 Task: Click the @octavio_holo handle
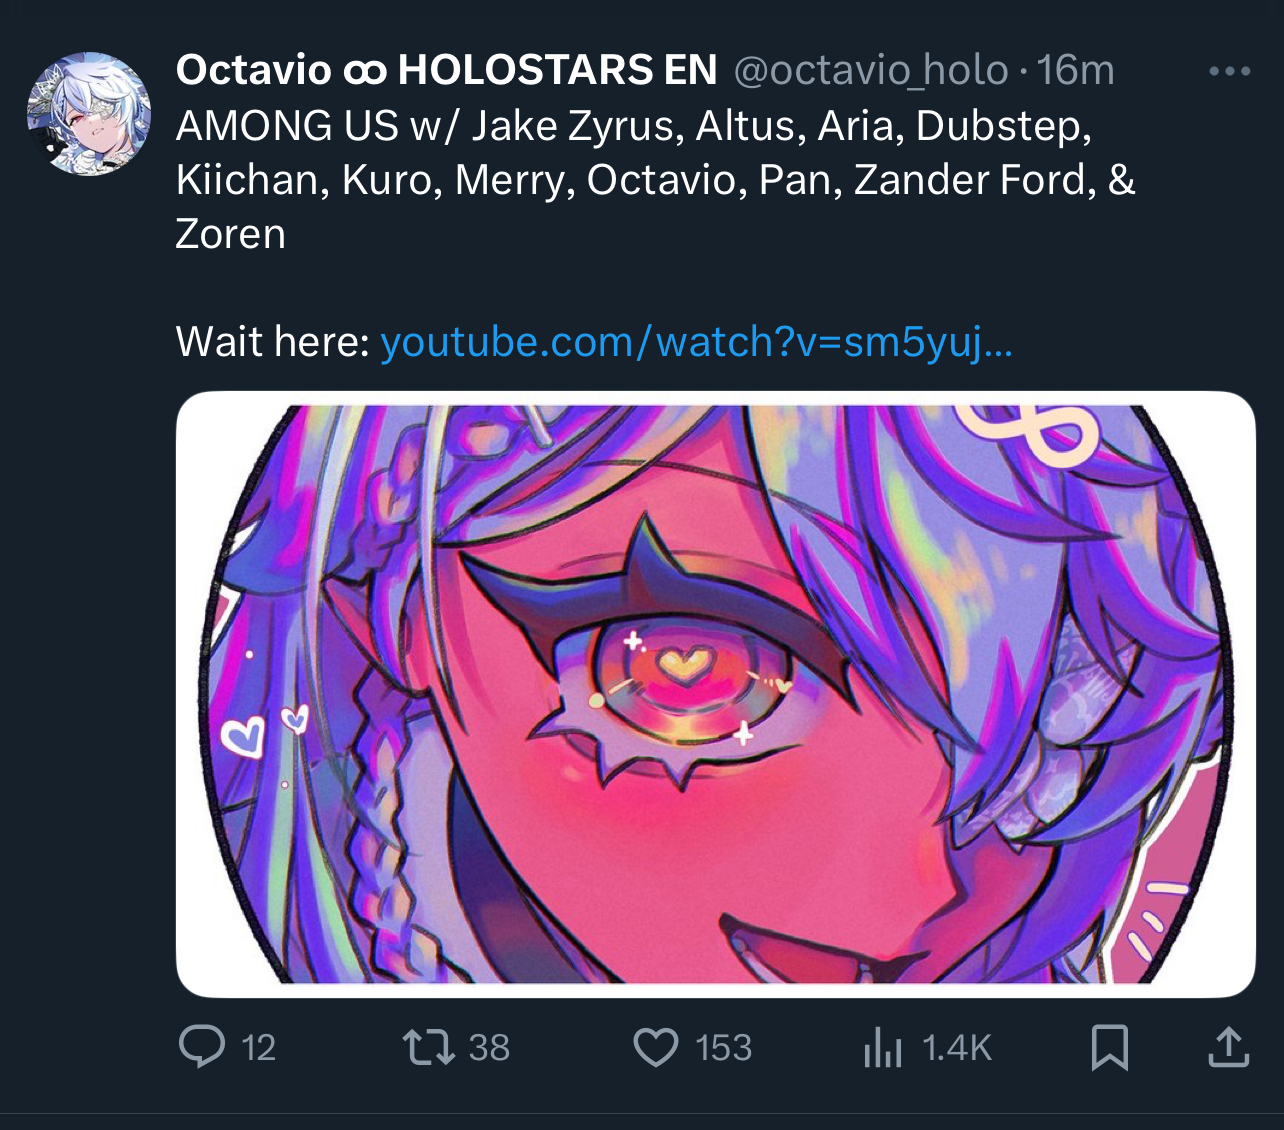coord(871,70)
